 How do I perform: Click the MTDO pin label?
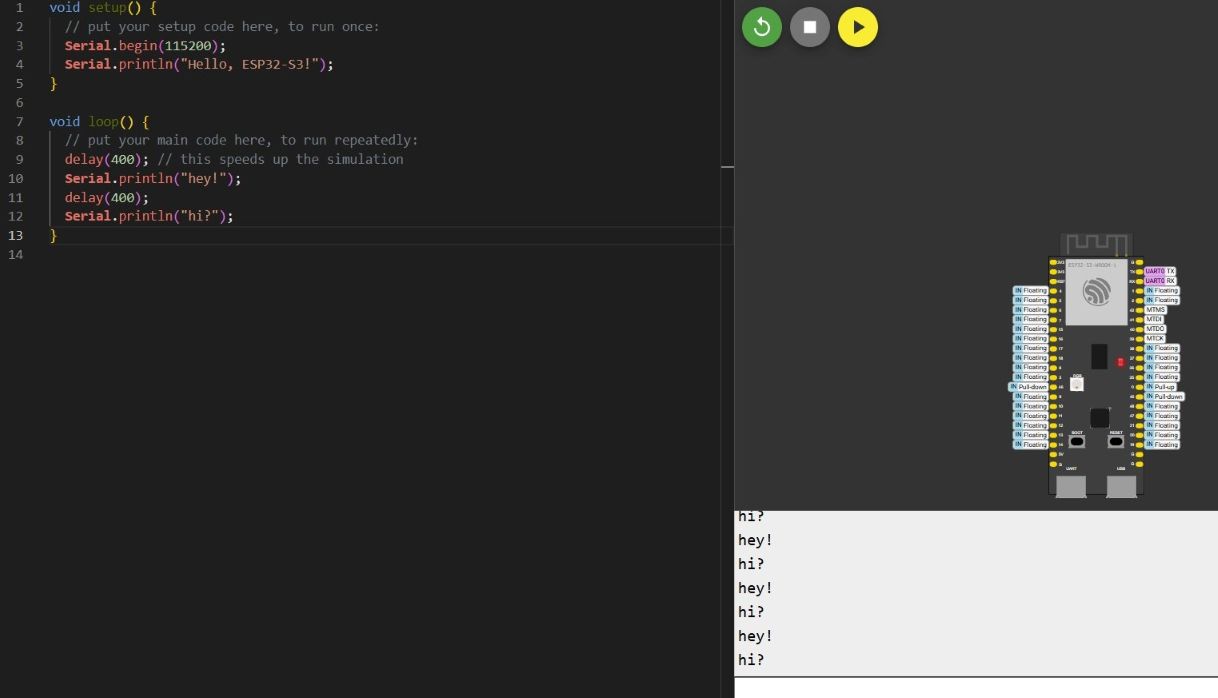tap(1155, 329)
